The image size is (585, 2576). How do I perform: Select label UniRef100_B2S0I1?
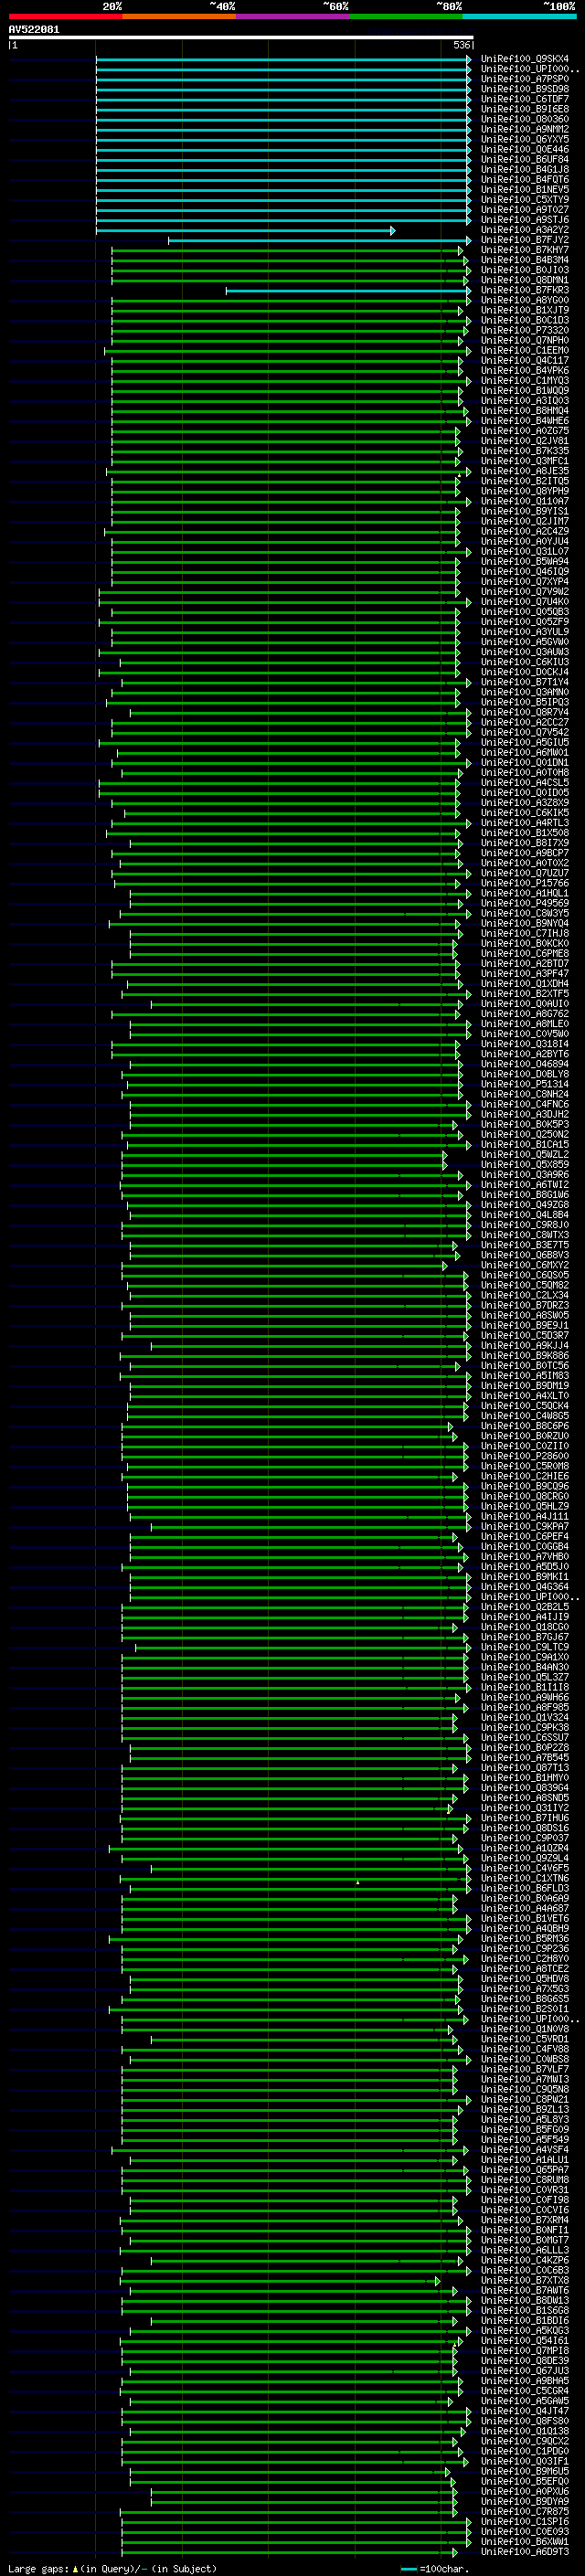tap(525, 2009)
